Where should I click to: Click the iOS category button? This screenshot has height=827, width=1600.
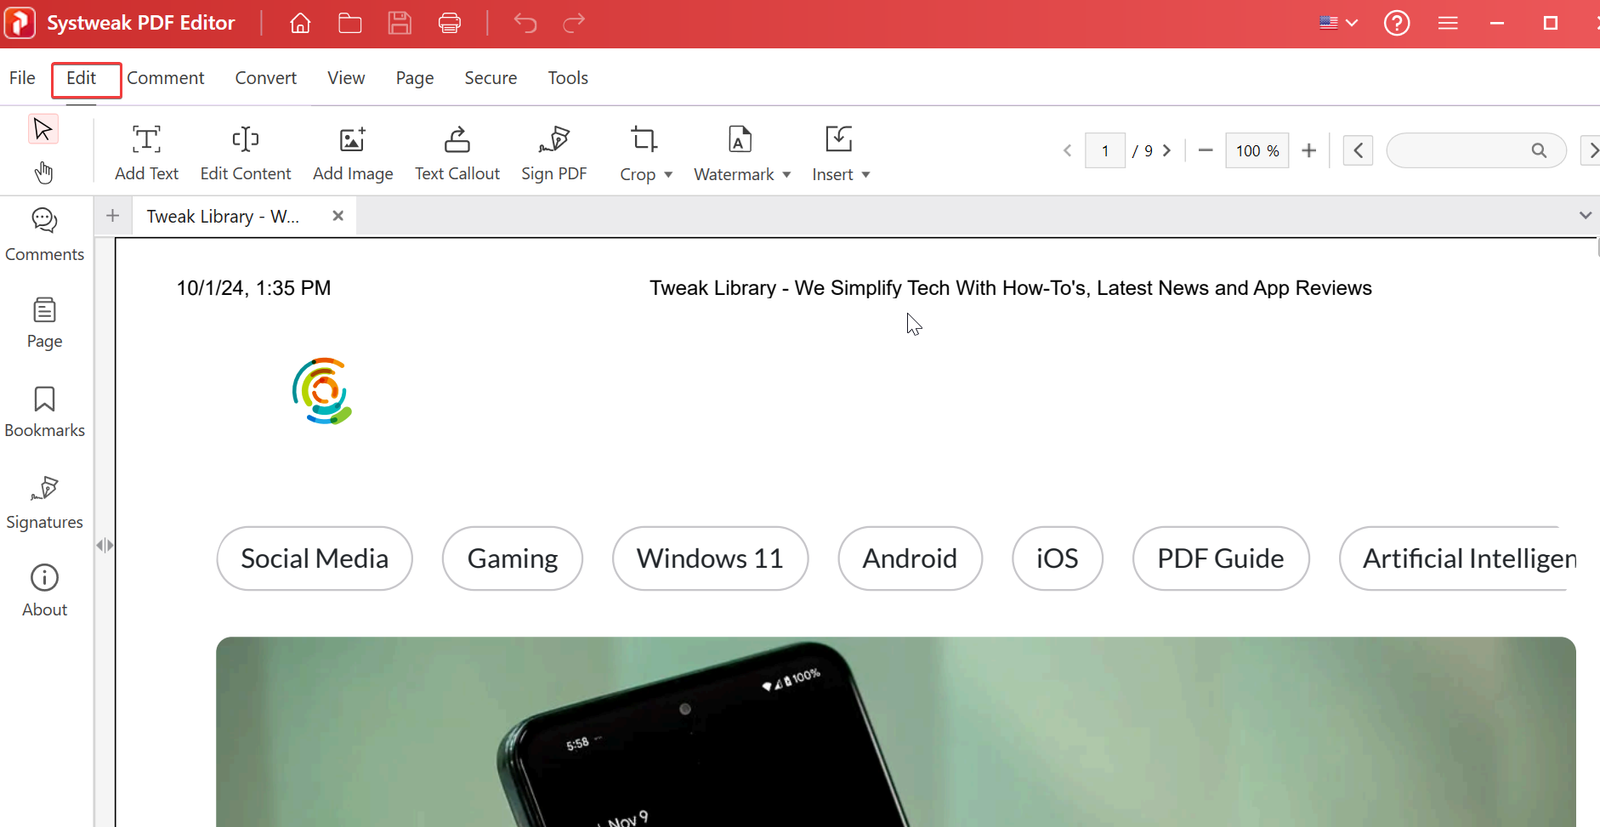(1057, 558)
